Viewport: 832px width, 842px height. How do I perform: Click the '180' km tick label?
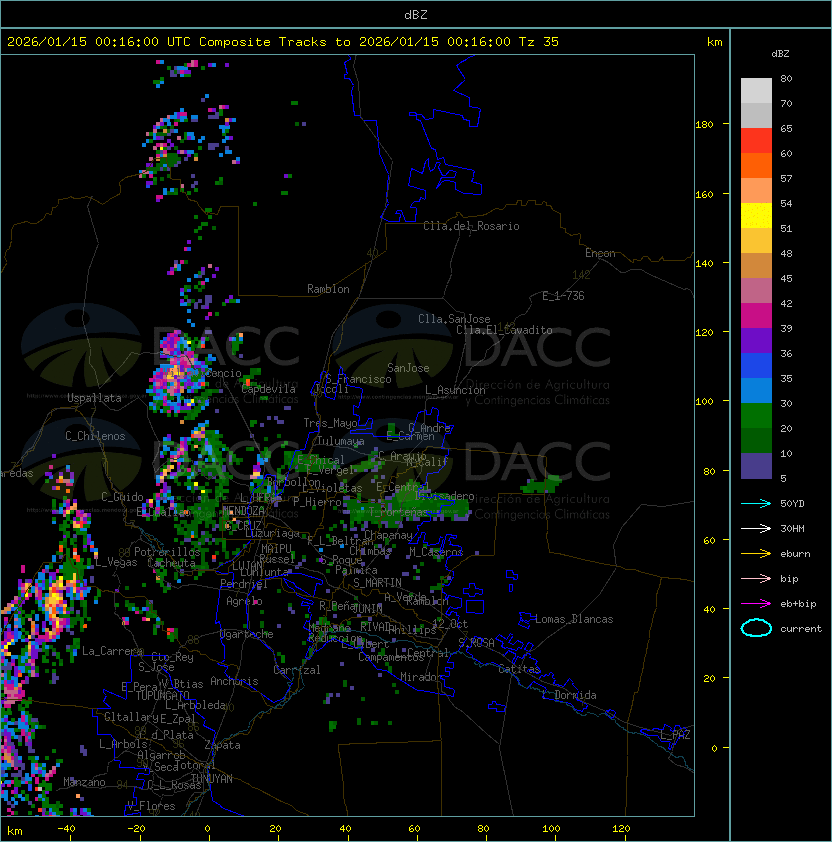[704, 125]
